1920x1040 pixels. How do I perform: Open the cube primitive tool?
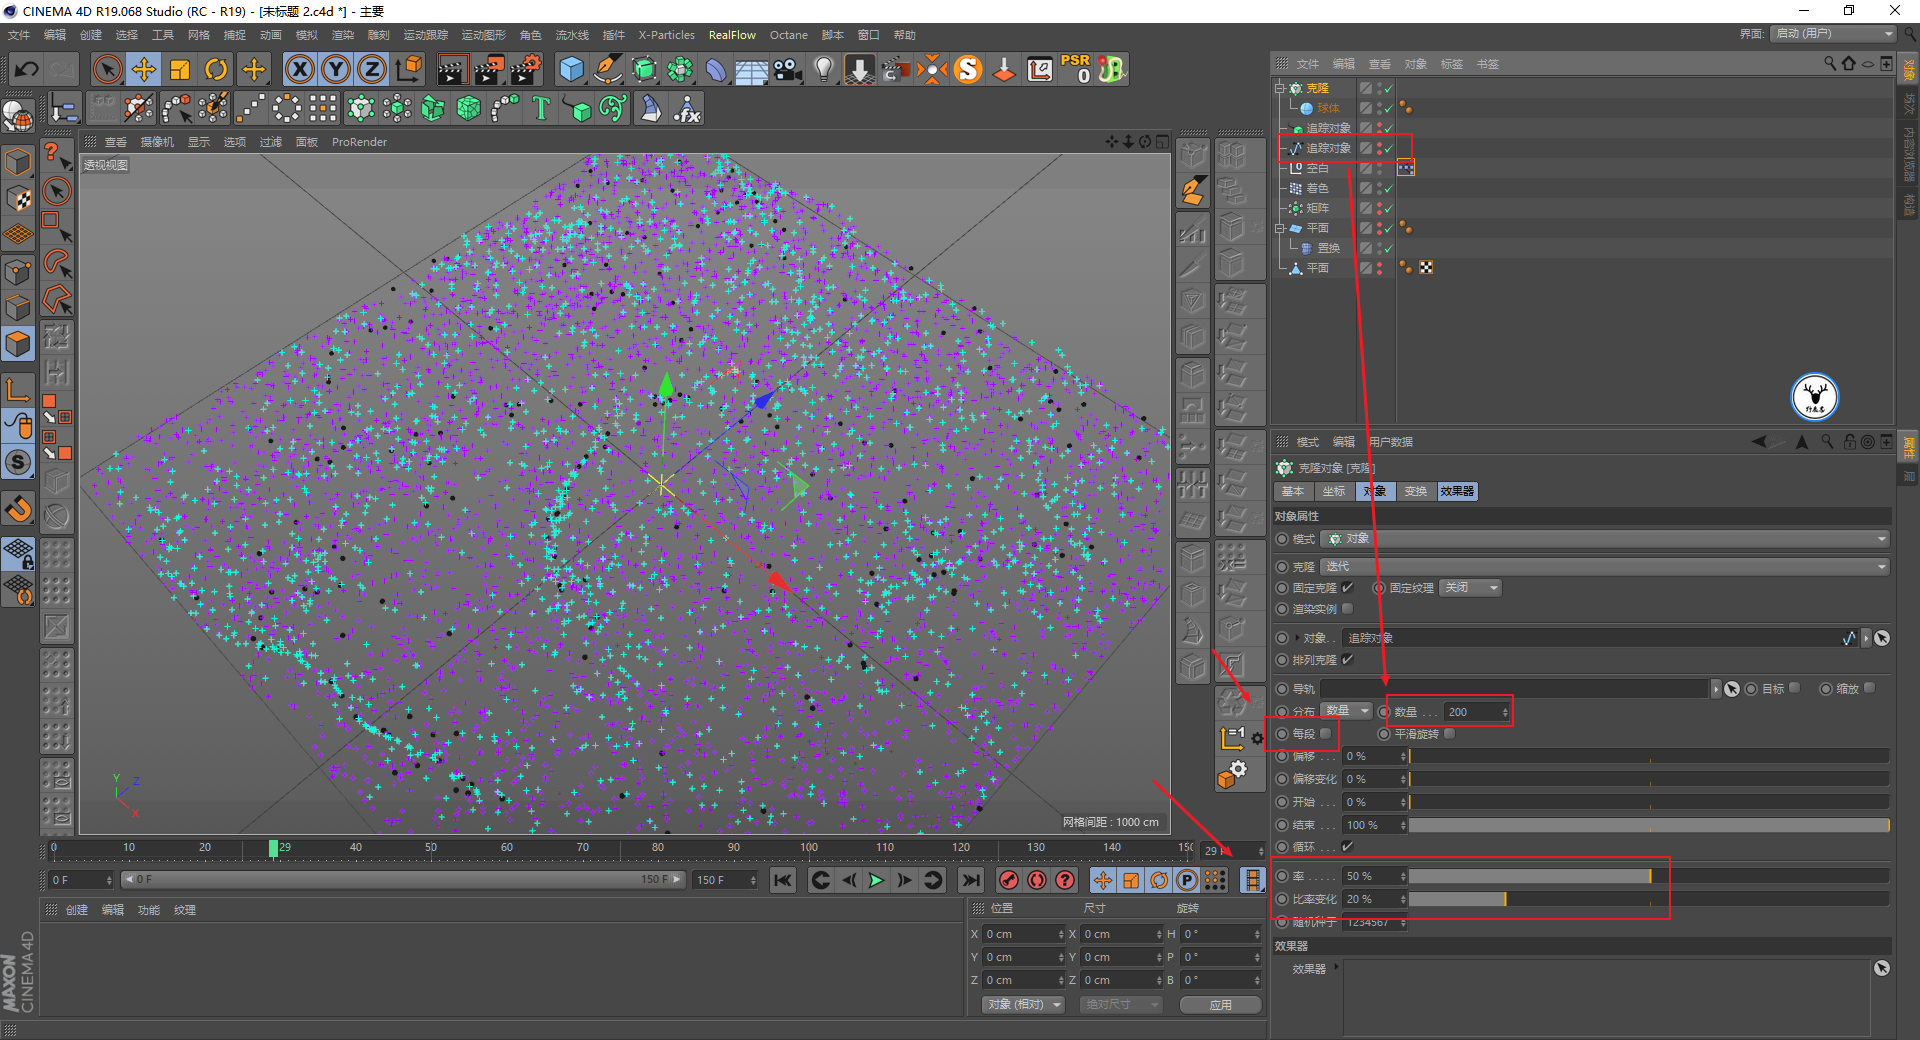click(572, 69)
